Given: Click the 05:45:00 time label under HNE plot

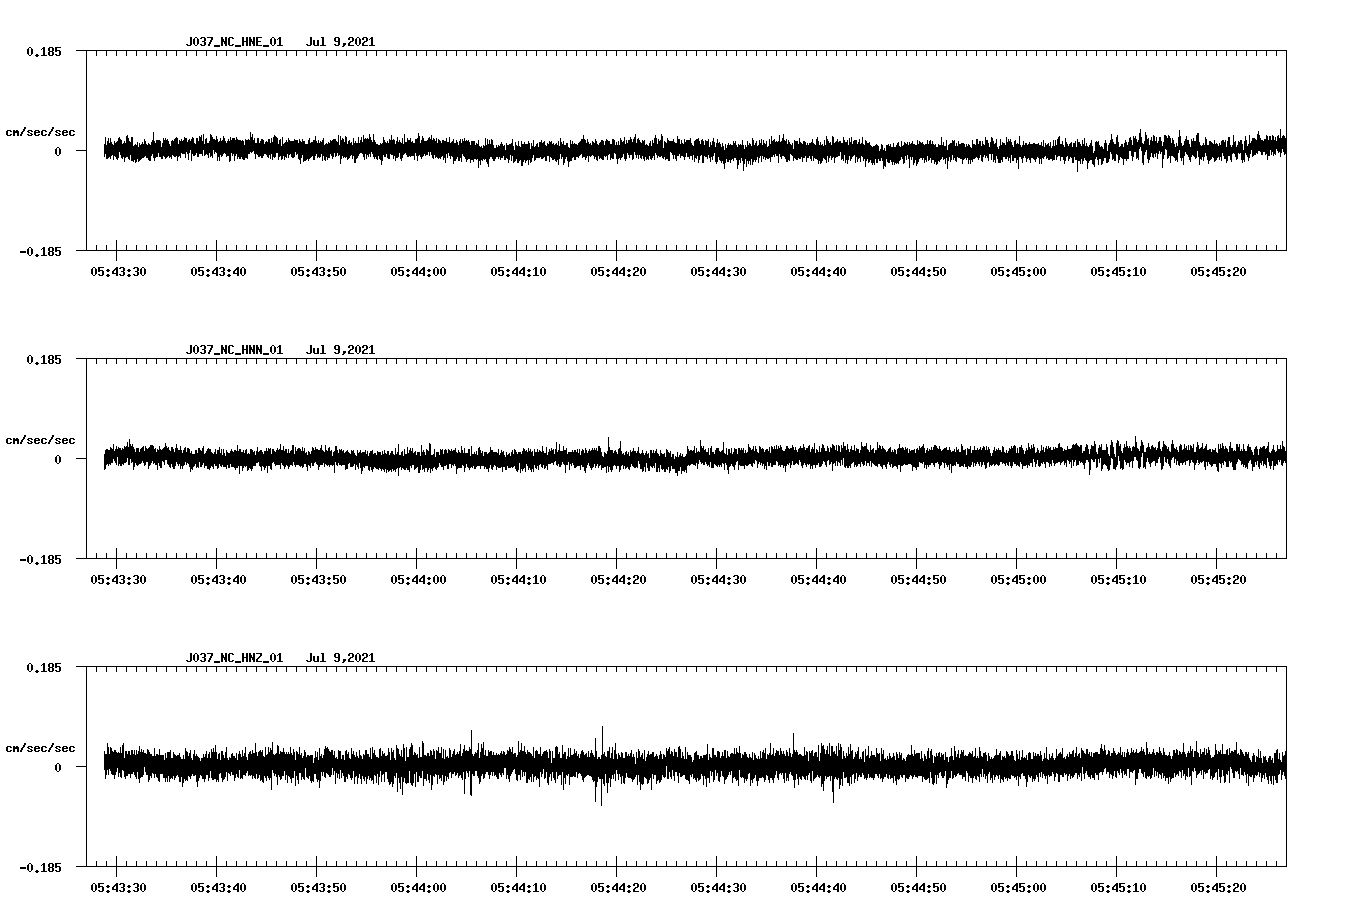Looking at the screenshot, I should (x=1018, y=271).
